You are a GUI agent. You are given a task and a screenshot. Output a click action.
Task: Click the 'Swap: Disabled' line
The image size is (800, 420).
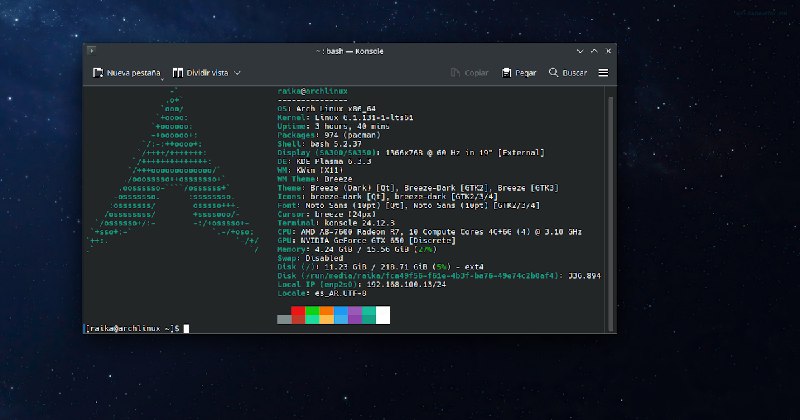tap(310, 258)
